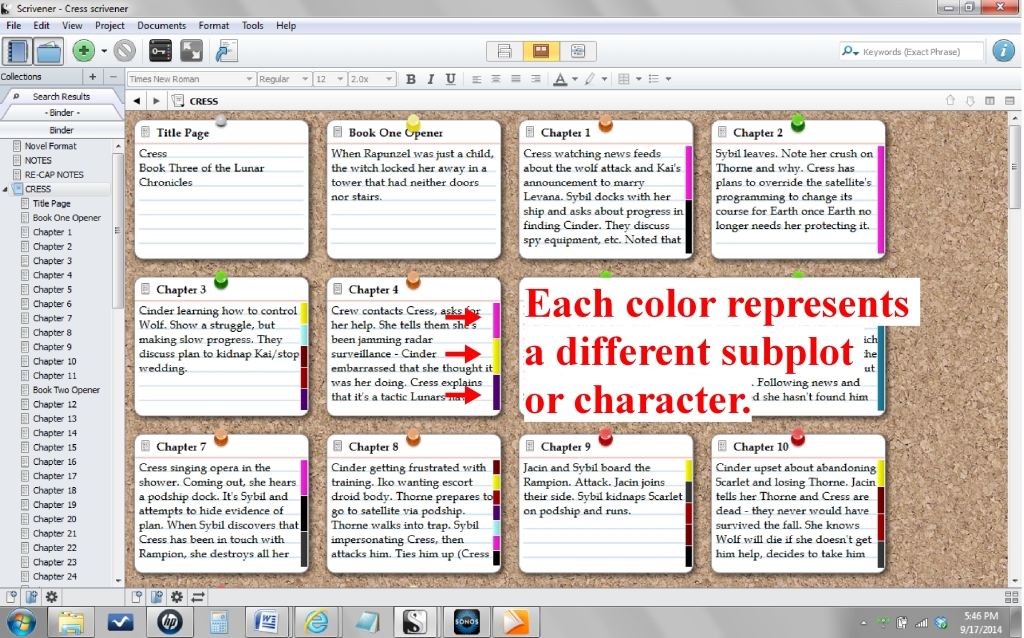This screenshot has width=1024, height=638.
Task: Select Chapter 12 in binder
Action: pyautogui.click(x=55, y=404)
